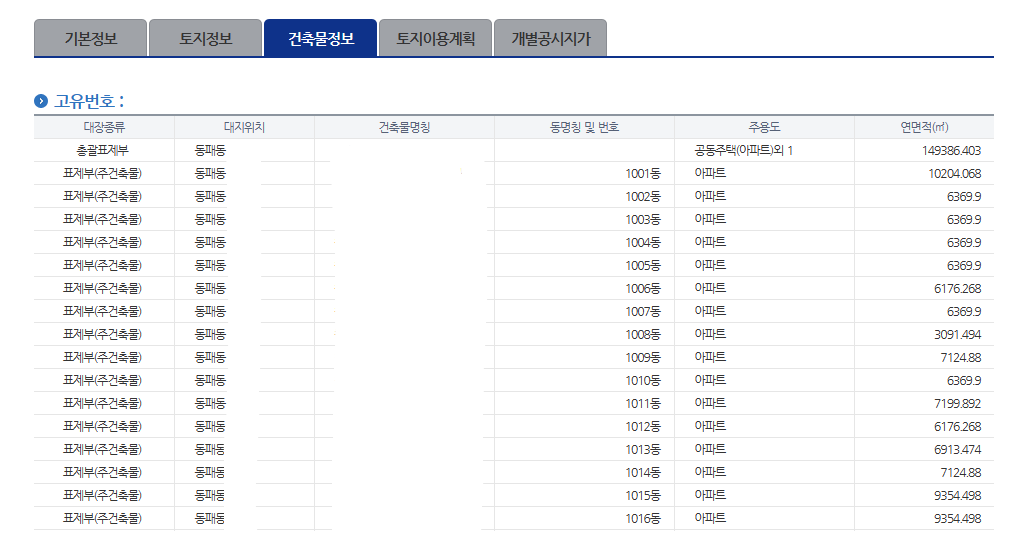The height and width of the screenshot is (548, 1033).
Task: Click 아파트 usage in 1013동 row
Action: click(x=710, y=449)
